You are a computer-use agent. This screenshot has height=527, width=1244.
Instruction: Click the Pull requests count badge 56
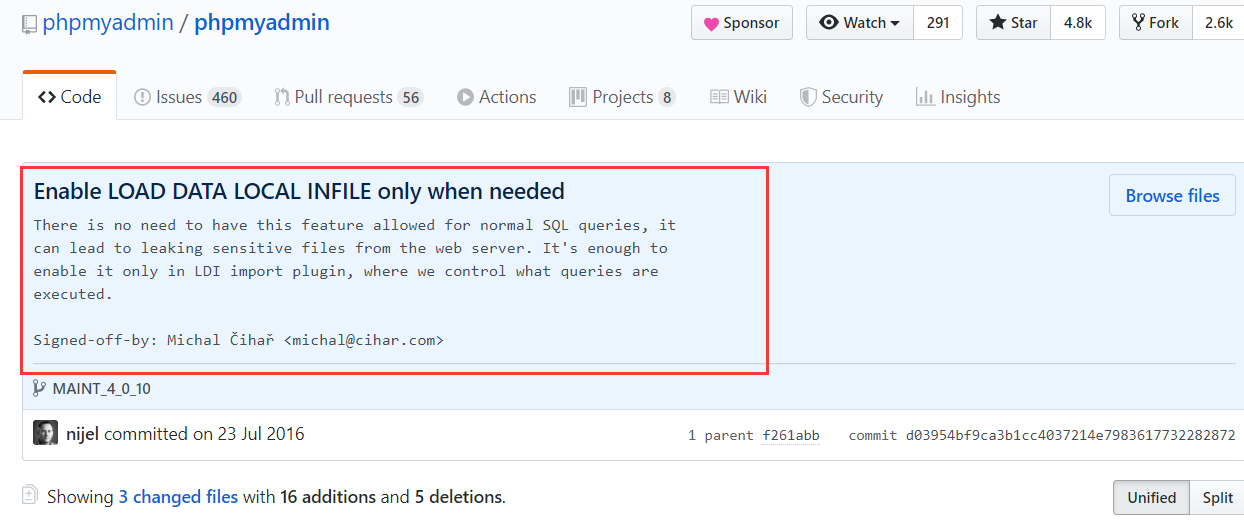tap(410, 97)
